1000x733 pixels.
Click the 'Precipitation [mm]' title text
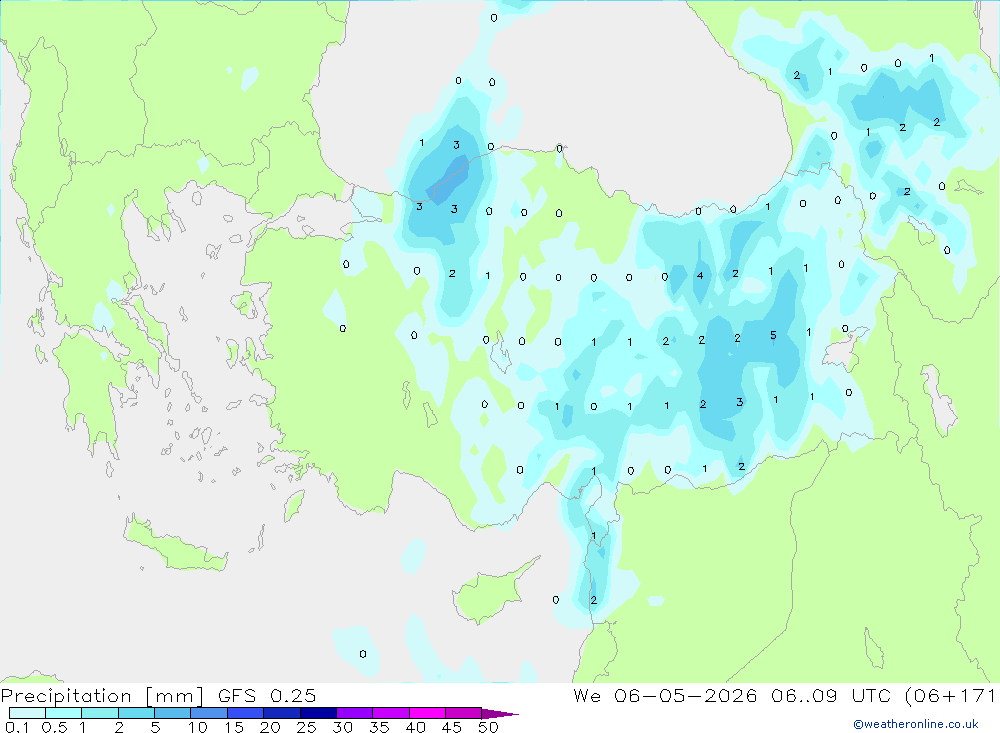click(103, 696)
